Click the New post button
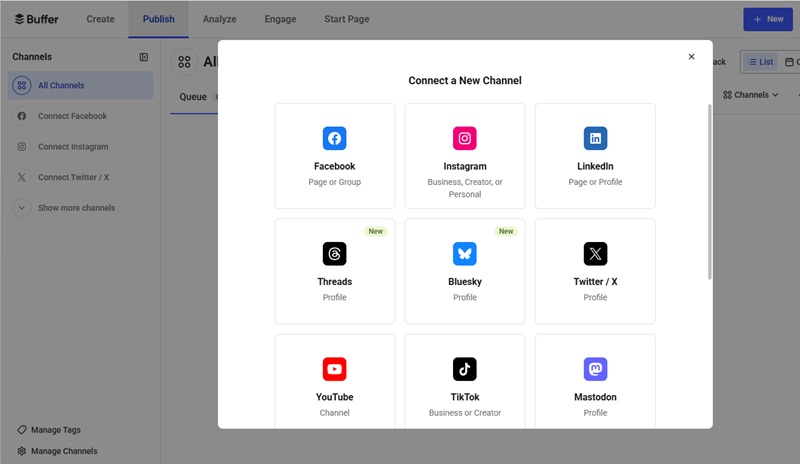This screenshot has width=800, height=464. (768, 19)
